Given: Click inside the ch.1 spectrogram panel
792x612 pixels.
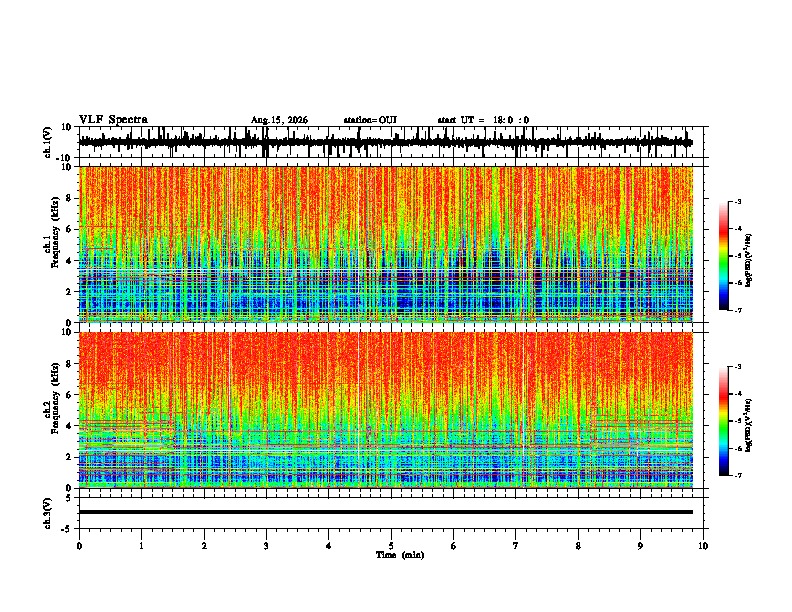Looking at the screenshot, I should 386,244.
